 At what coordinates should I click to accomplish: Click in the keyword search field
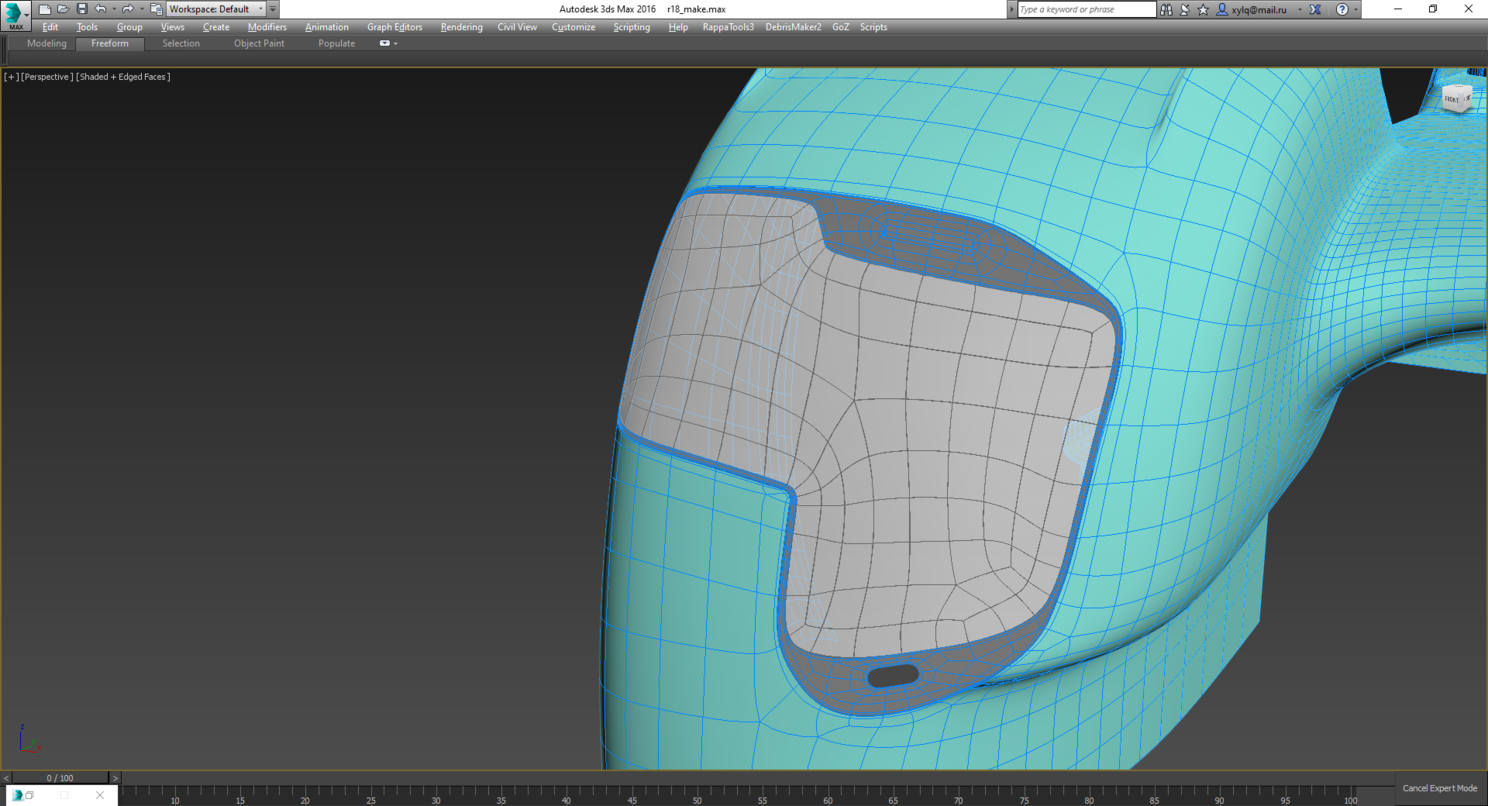pyautogui.click(x=1086, y=9)
